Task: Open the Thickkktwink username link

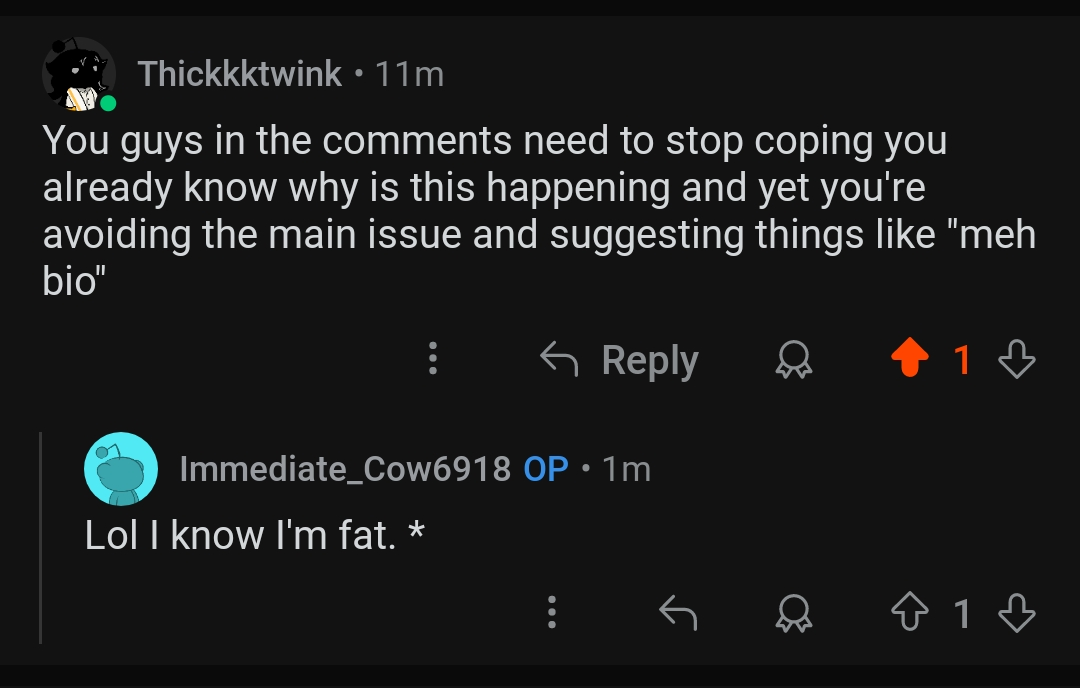Action: 240,74
